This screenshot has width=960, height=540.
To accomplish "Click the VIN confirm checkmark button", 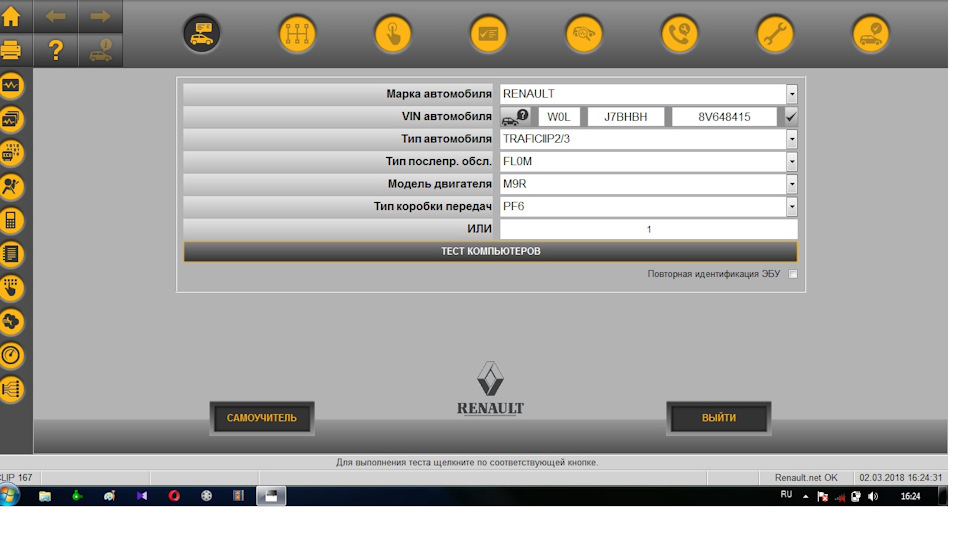I will [791, 116].
